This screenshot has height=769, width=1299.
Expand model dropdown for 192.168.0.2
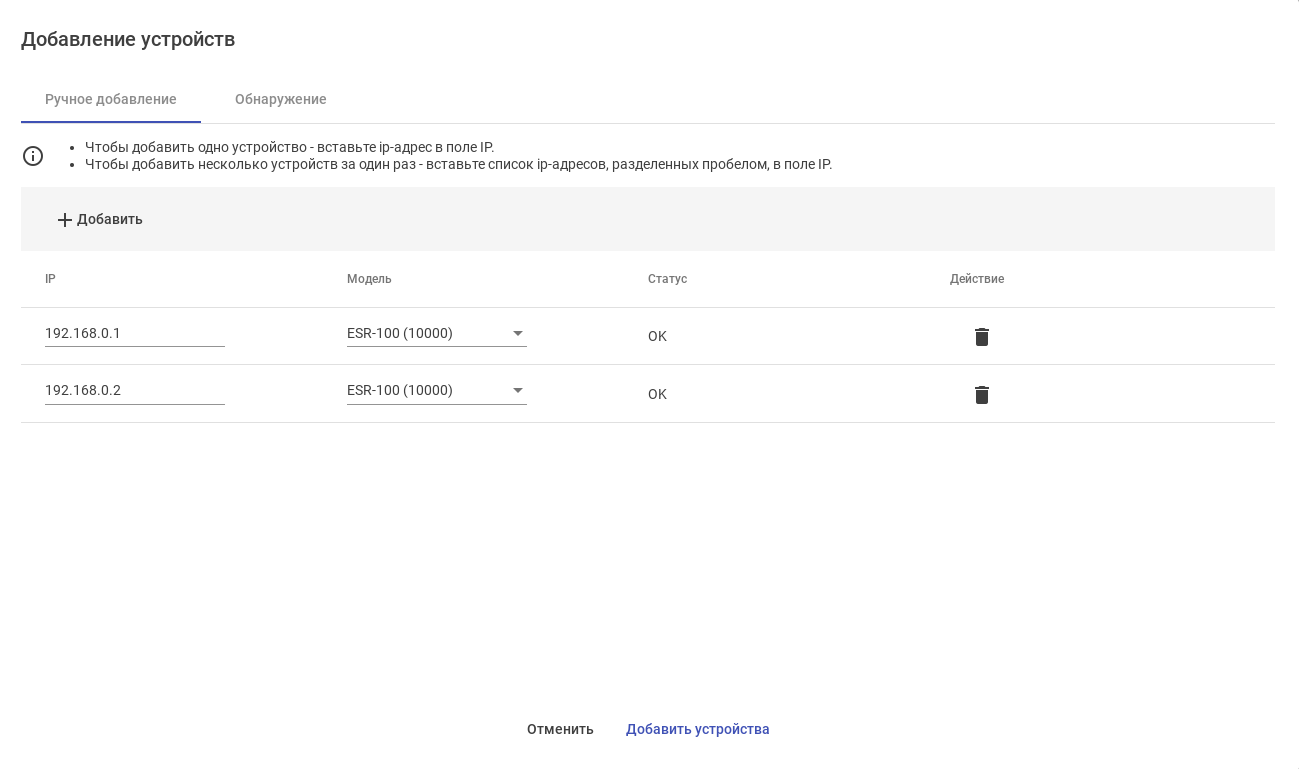click(x=436, y=390)
